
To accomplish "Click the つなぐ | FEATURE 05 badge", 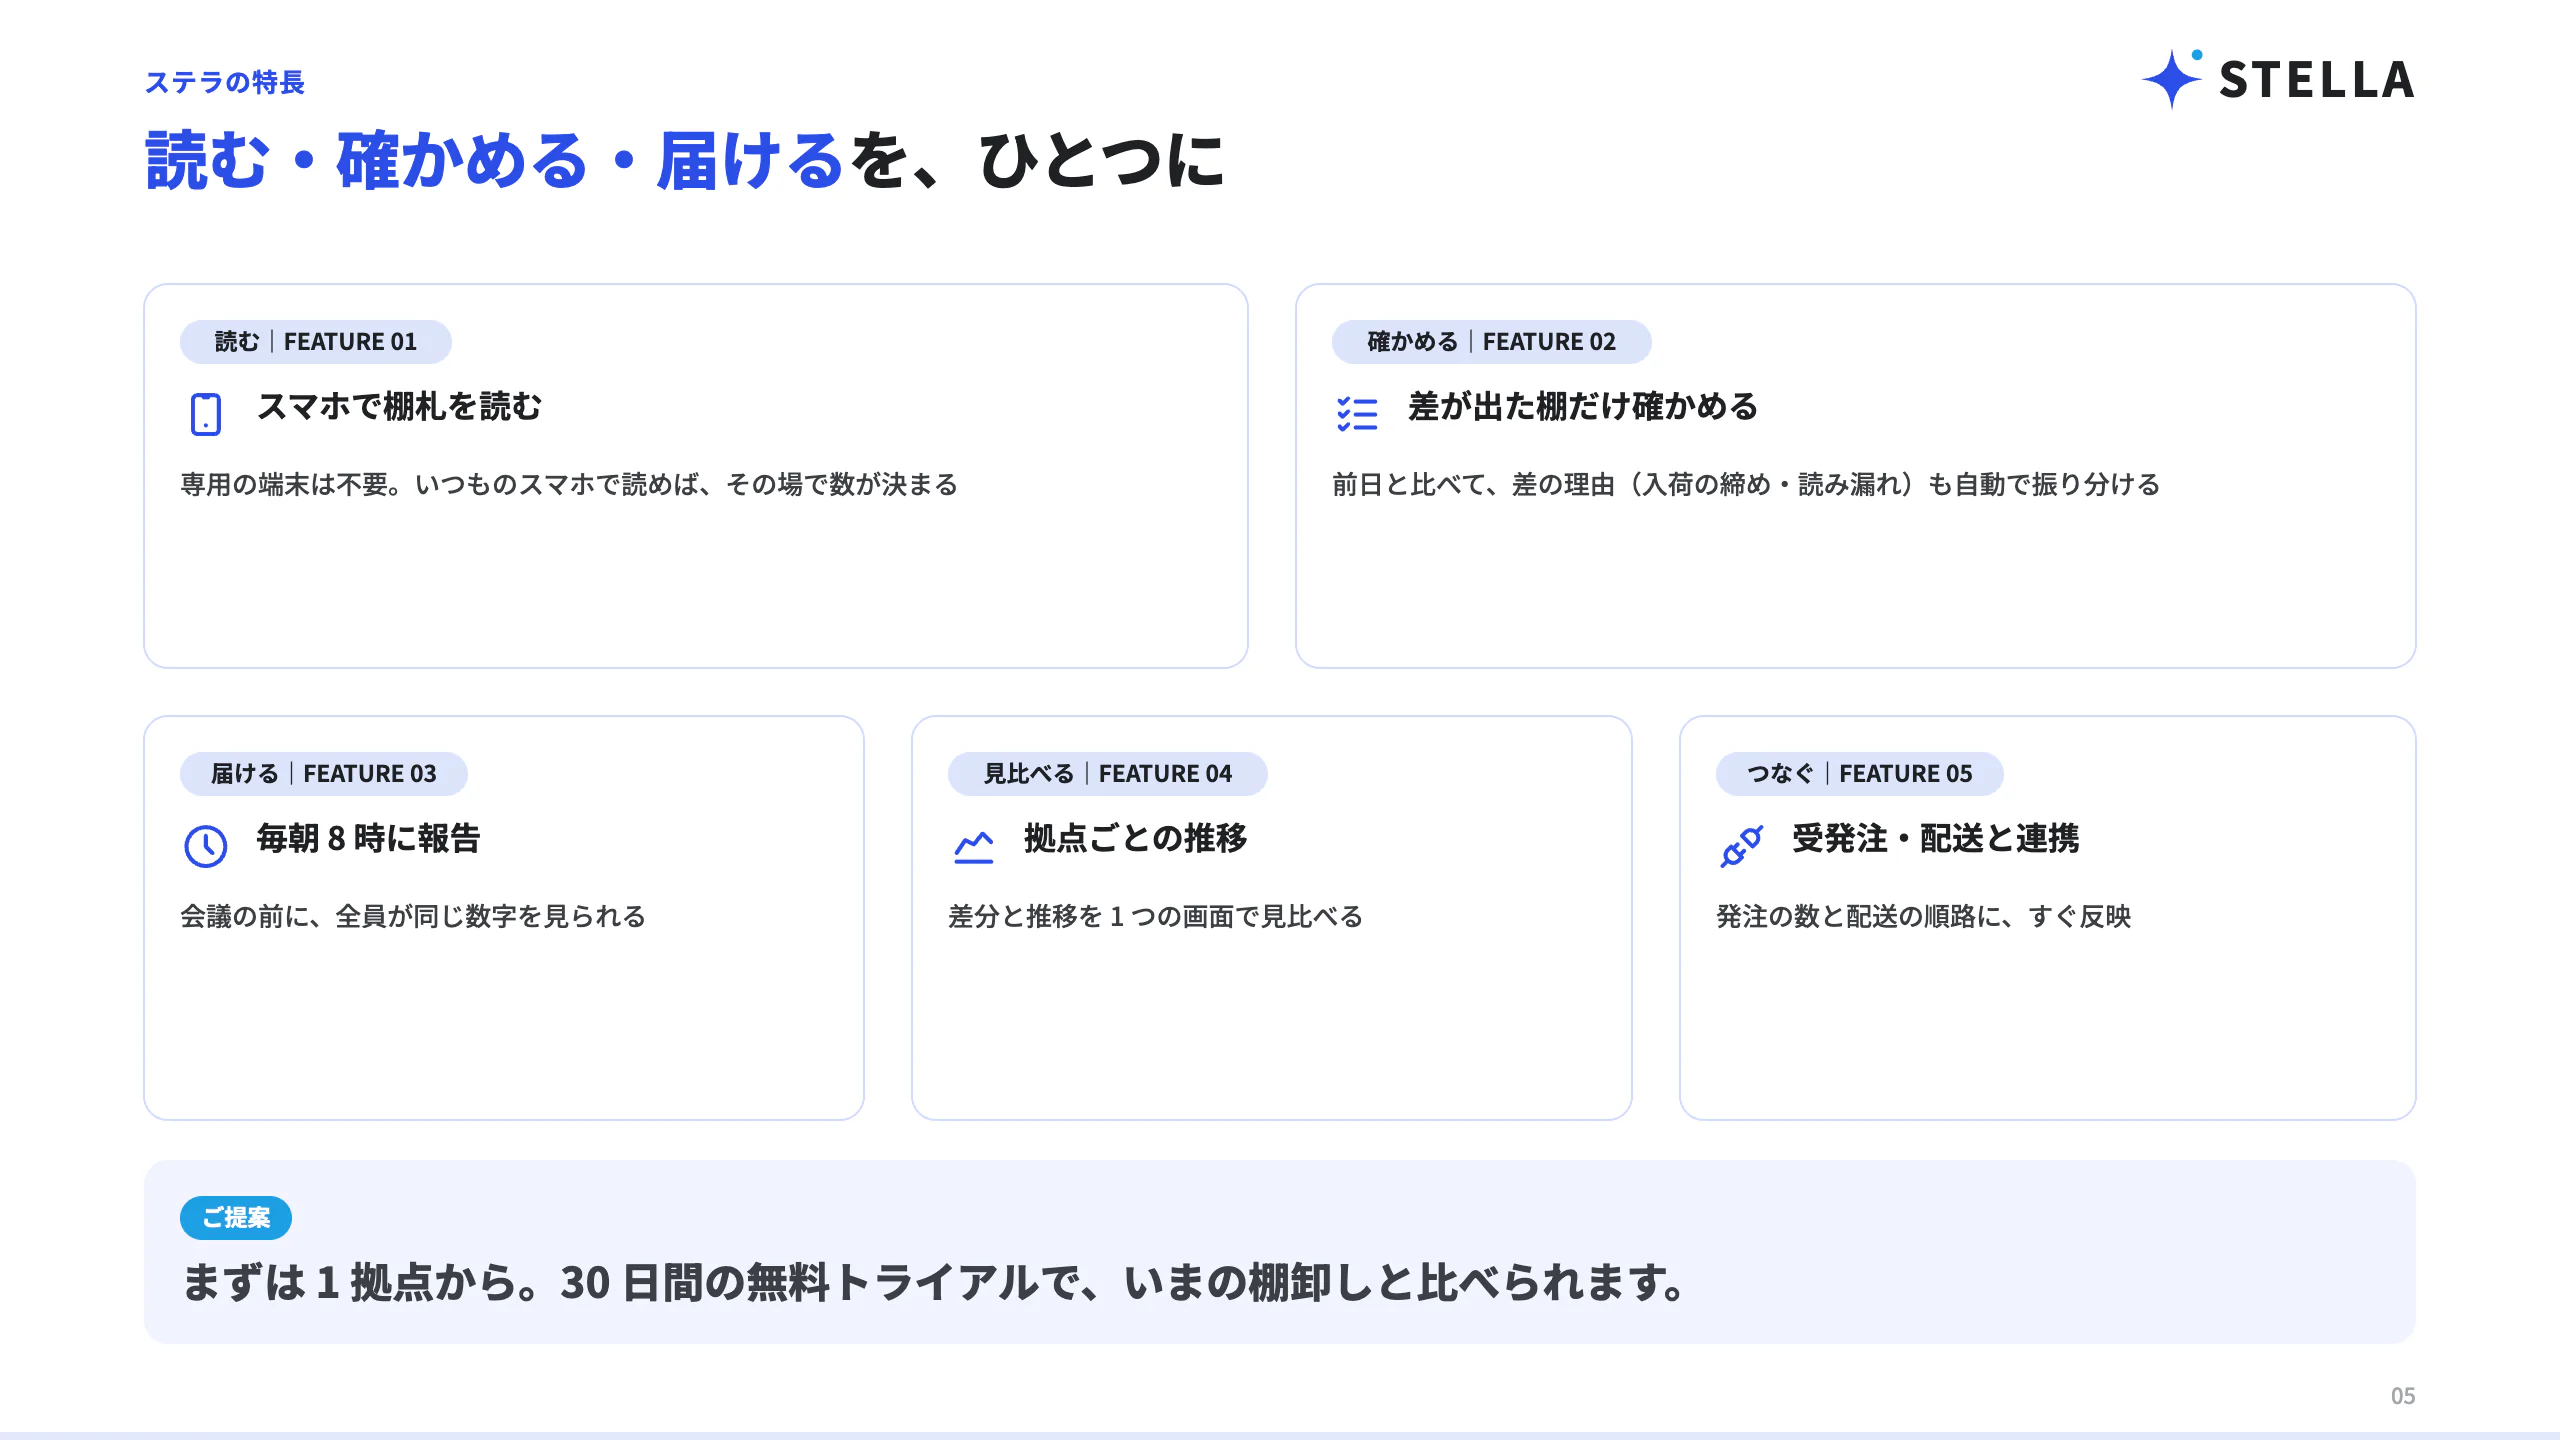I will pos(1860,774).
